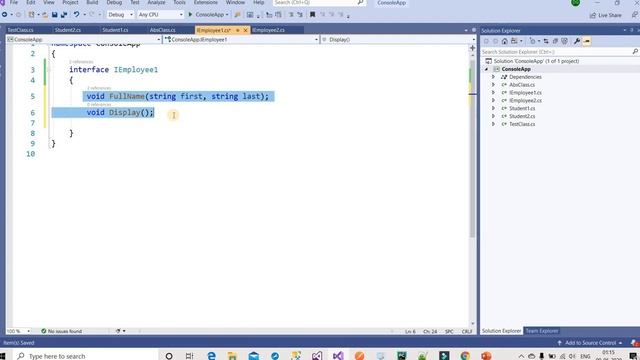Screen dimensions: 640x360
Task: Click Collapse All icon in Solution Explorer
Action: pos(555,41)
